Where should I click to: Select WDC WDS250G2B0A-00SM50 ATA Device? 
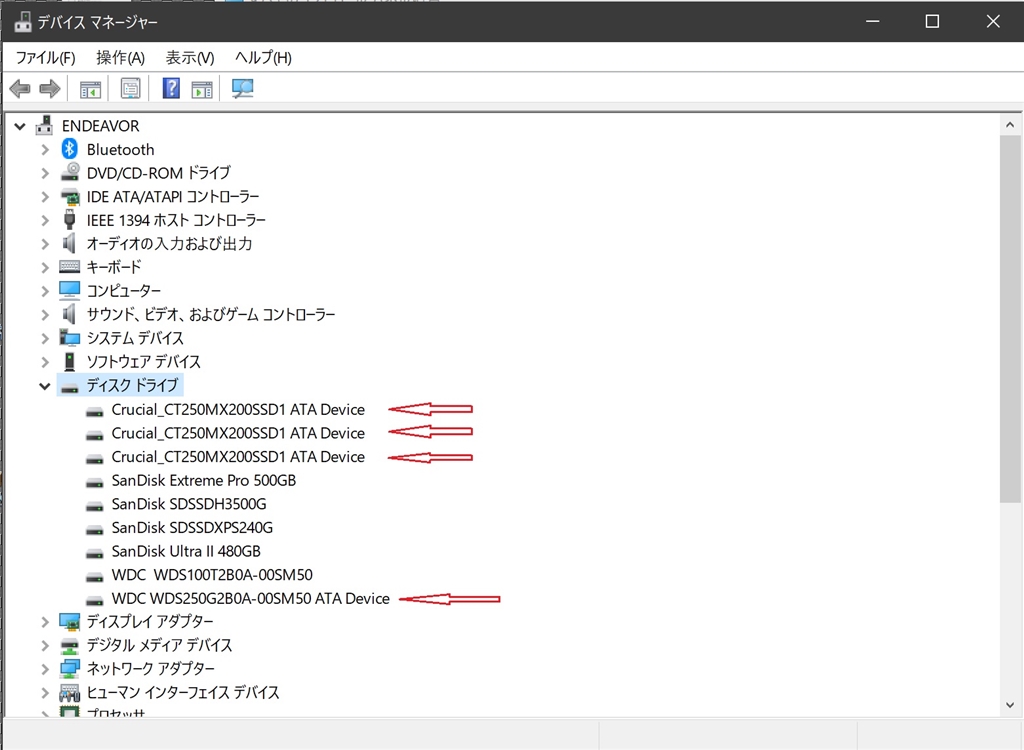pos(250,598)
